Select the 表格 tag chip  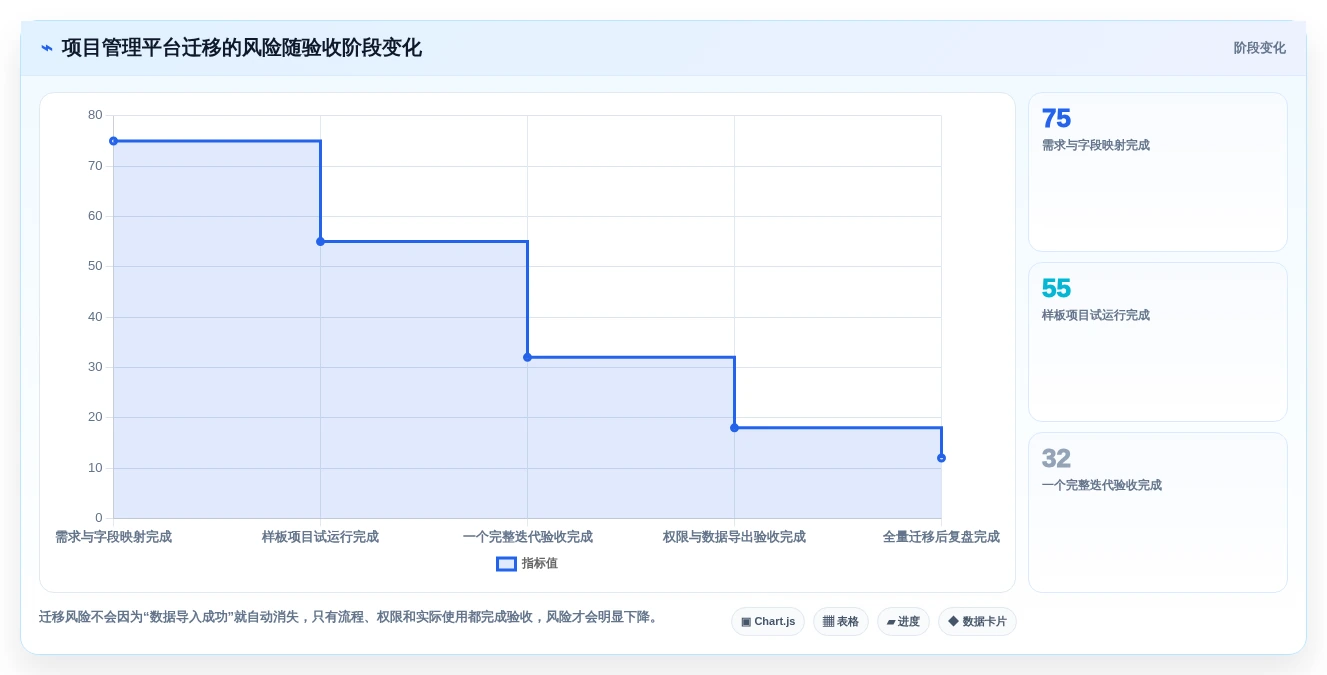841,622
